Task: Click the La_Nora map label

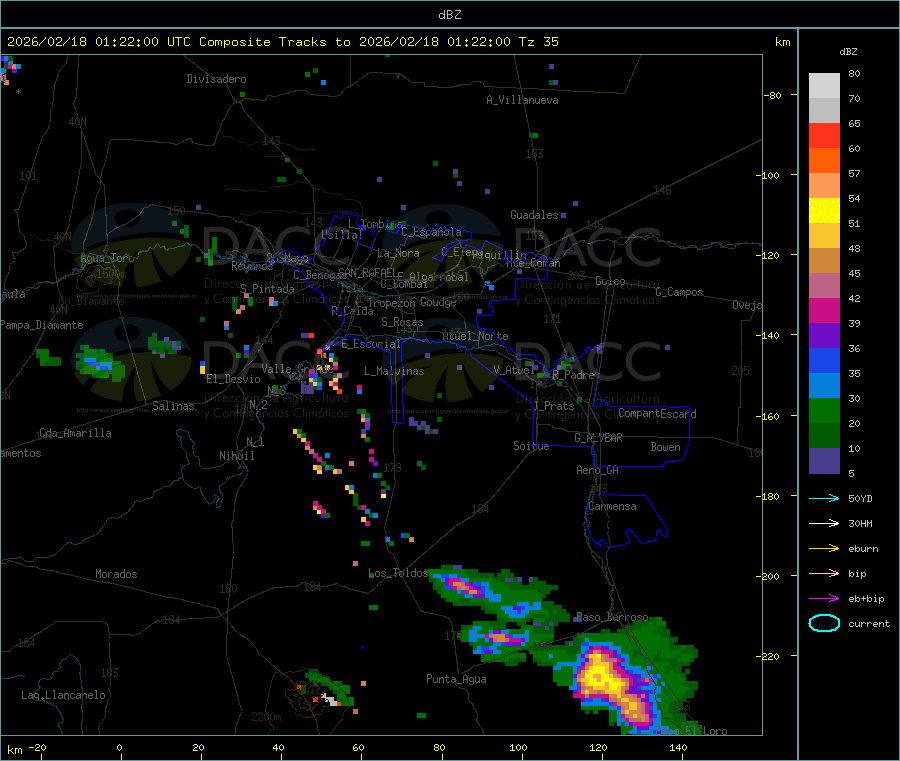Action: click(x=398, y=253)
